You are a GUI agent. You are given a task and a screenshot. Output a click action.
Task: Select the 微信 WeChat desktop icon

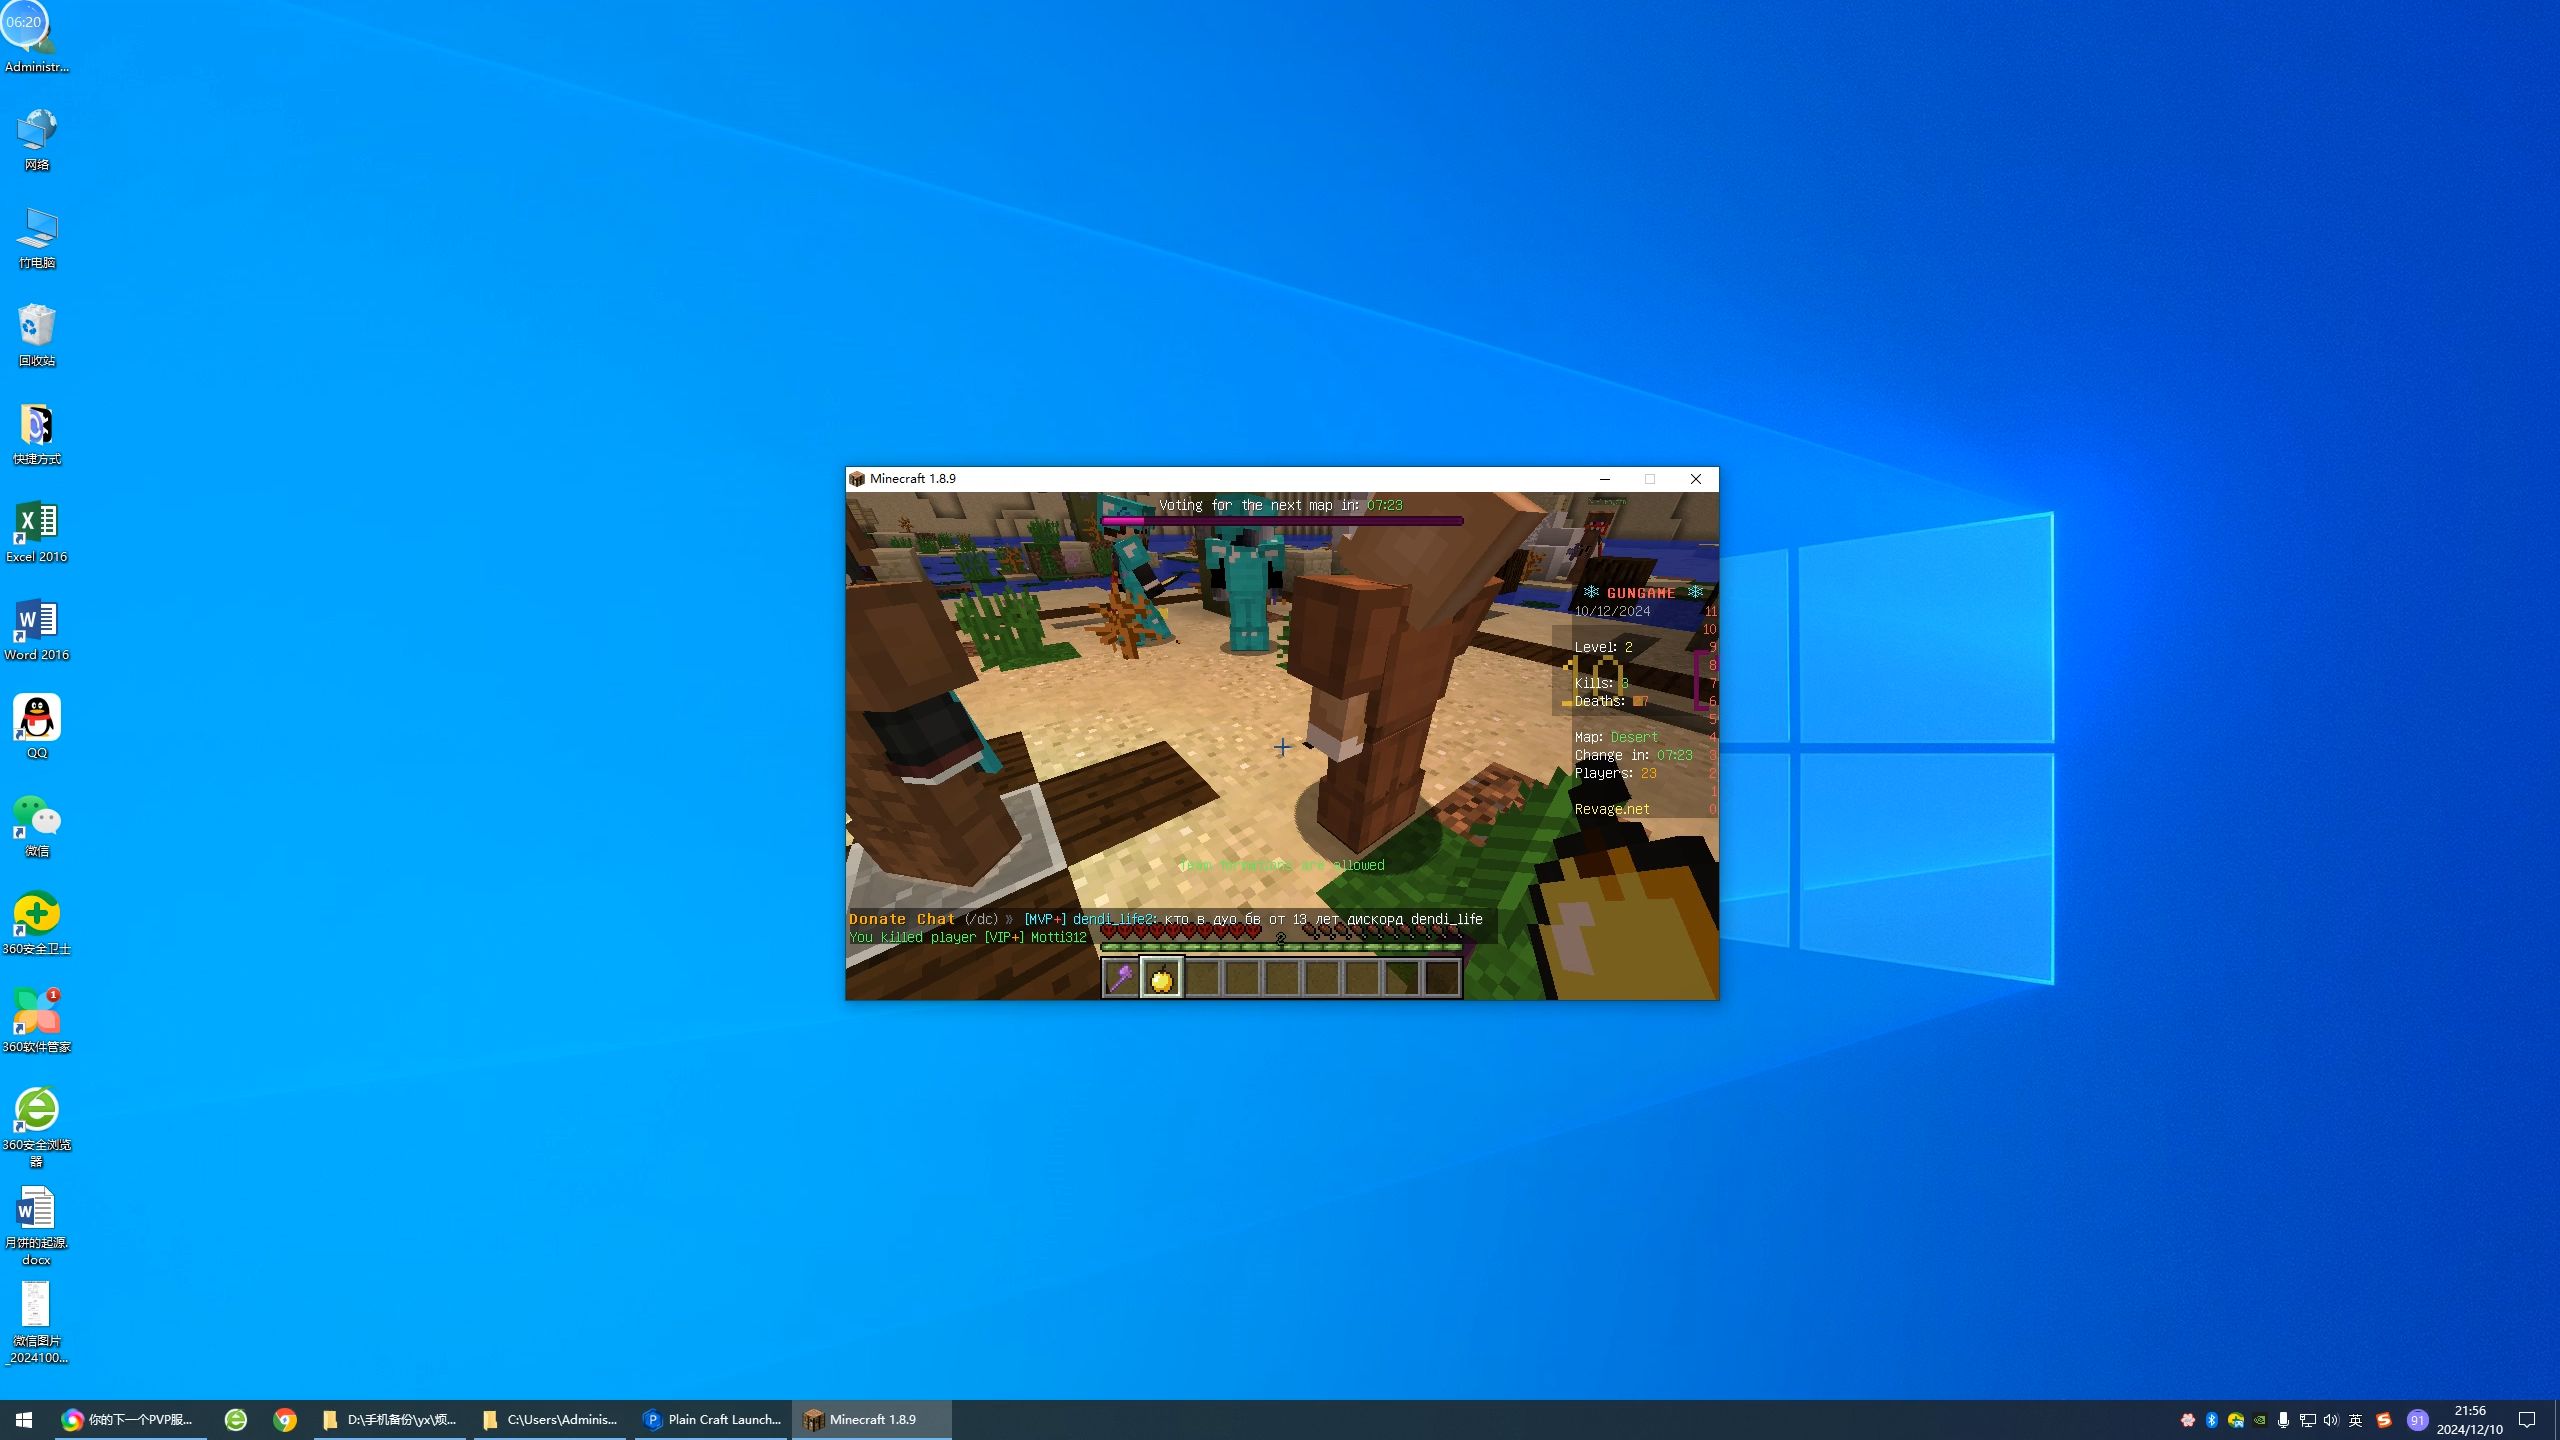click(x=37, y=826)
